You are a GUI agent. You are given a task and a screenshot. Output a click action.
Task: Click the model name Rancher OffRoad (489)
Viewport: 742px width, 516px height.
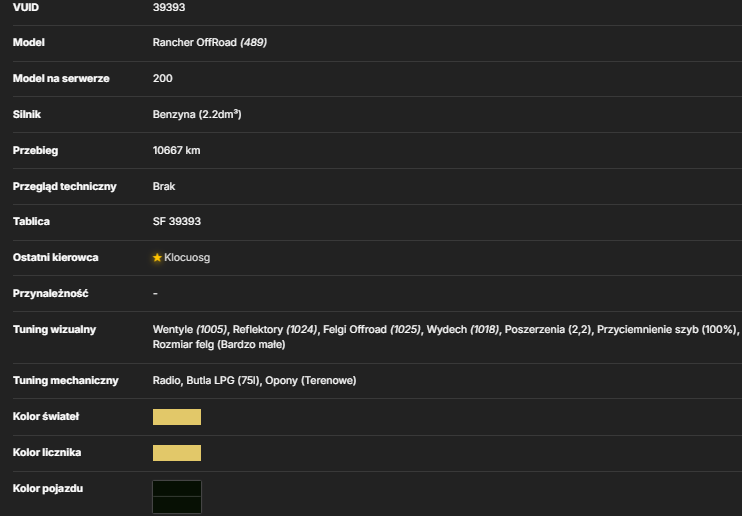click(x=210, y=43)
